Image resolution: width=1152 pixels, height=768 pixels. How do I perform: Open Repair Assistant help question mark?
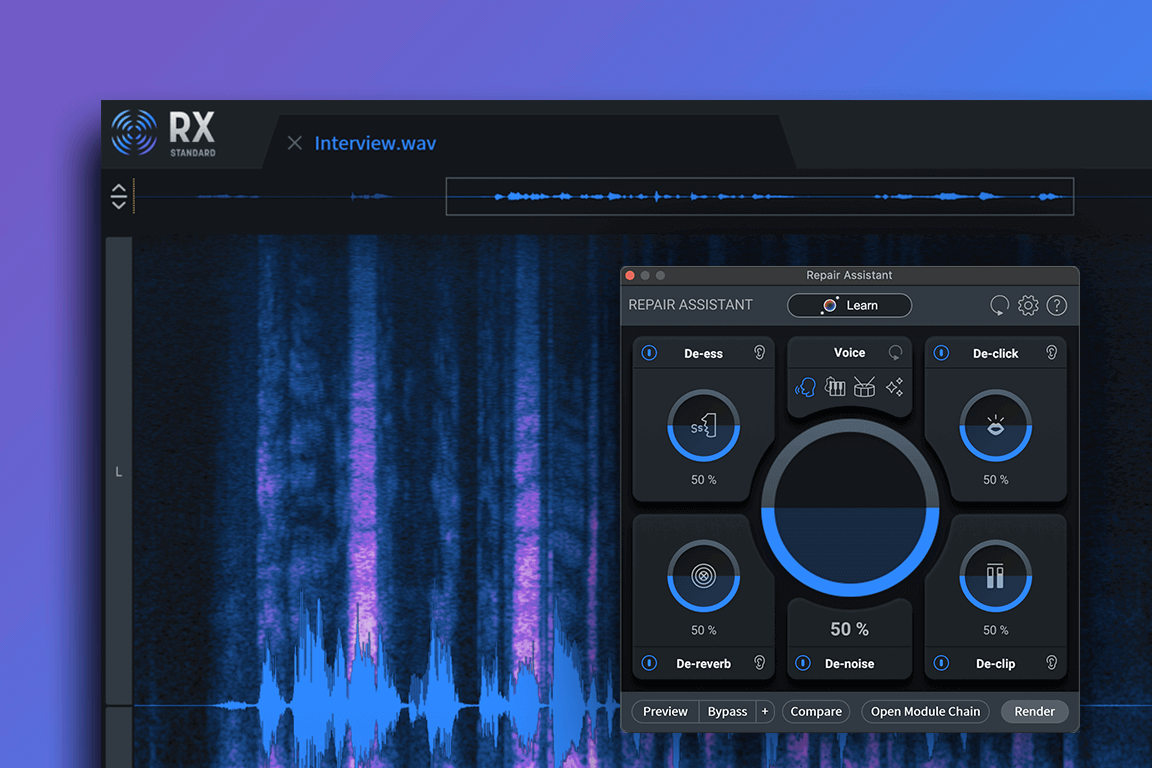[x=1056, y=305]
